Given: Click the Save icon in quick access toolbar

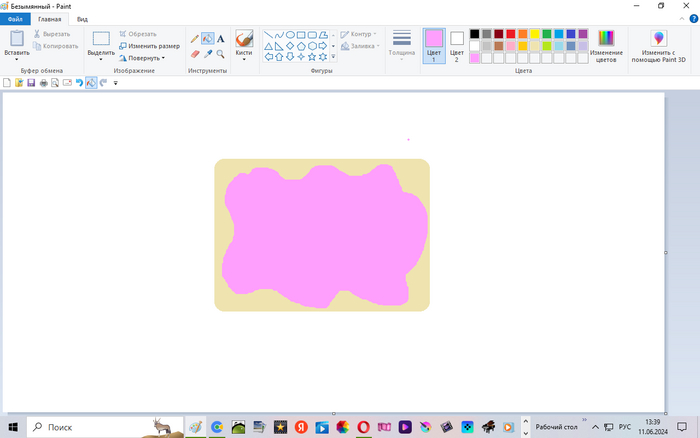Looking at the screenshot, I should [31, 83].
